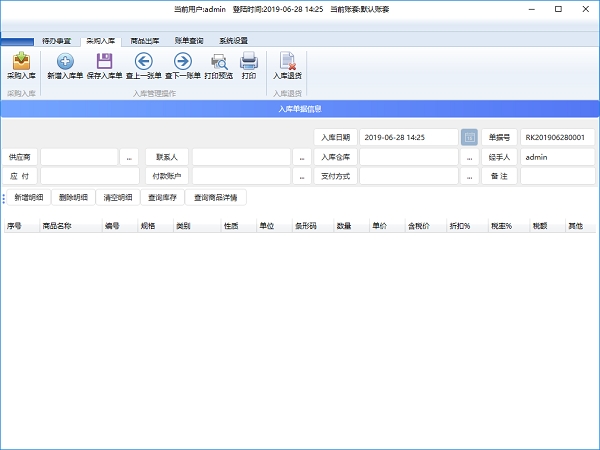Go to previous receipt via 查上一张单
The height and width of the screenshot is (450, 600).
pyautogui.click(x=142, y=66)
